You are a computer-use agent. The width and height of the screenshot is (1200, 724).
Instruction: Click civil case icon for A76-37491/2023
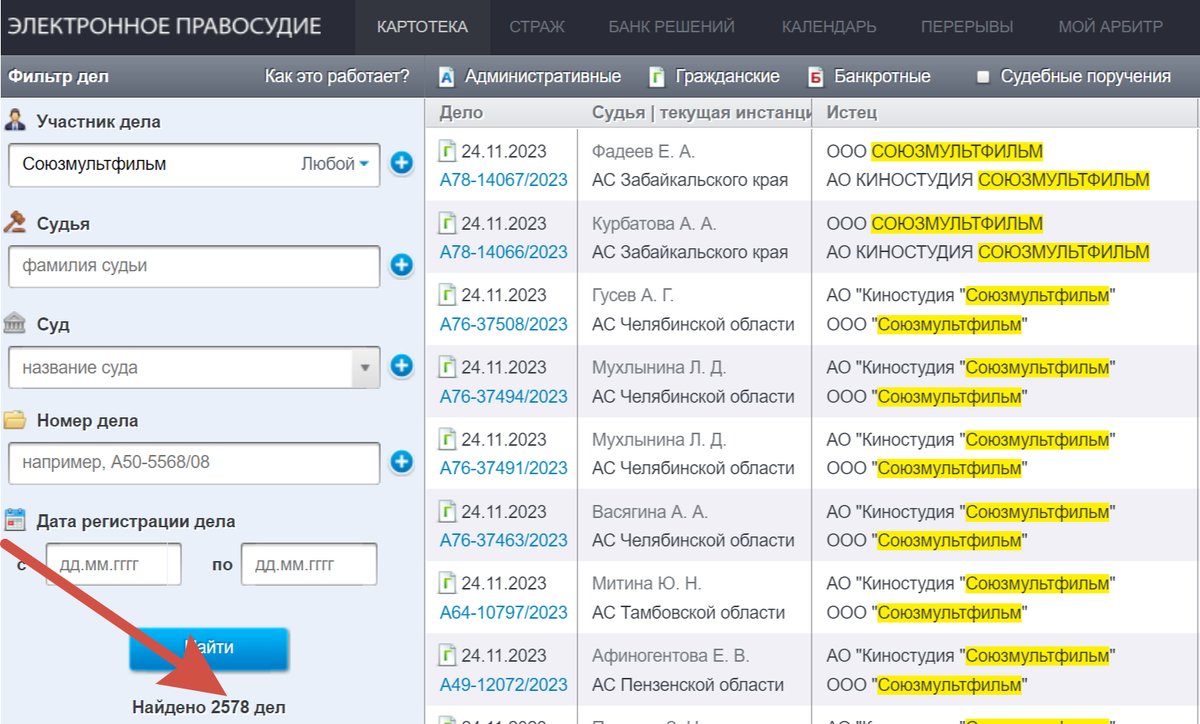[448, 440]
